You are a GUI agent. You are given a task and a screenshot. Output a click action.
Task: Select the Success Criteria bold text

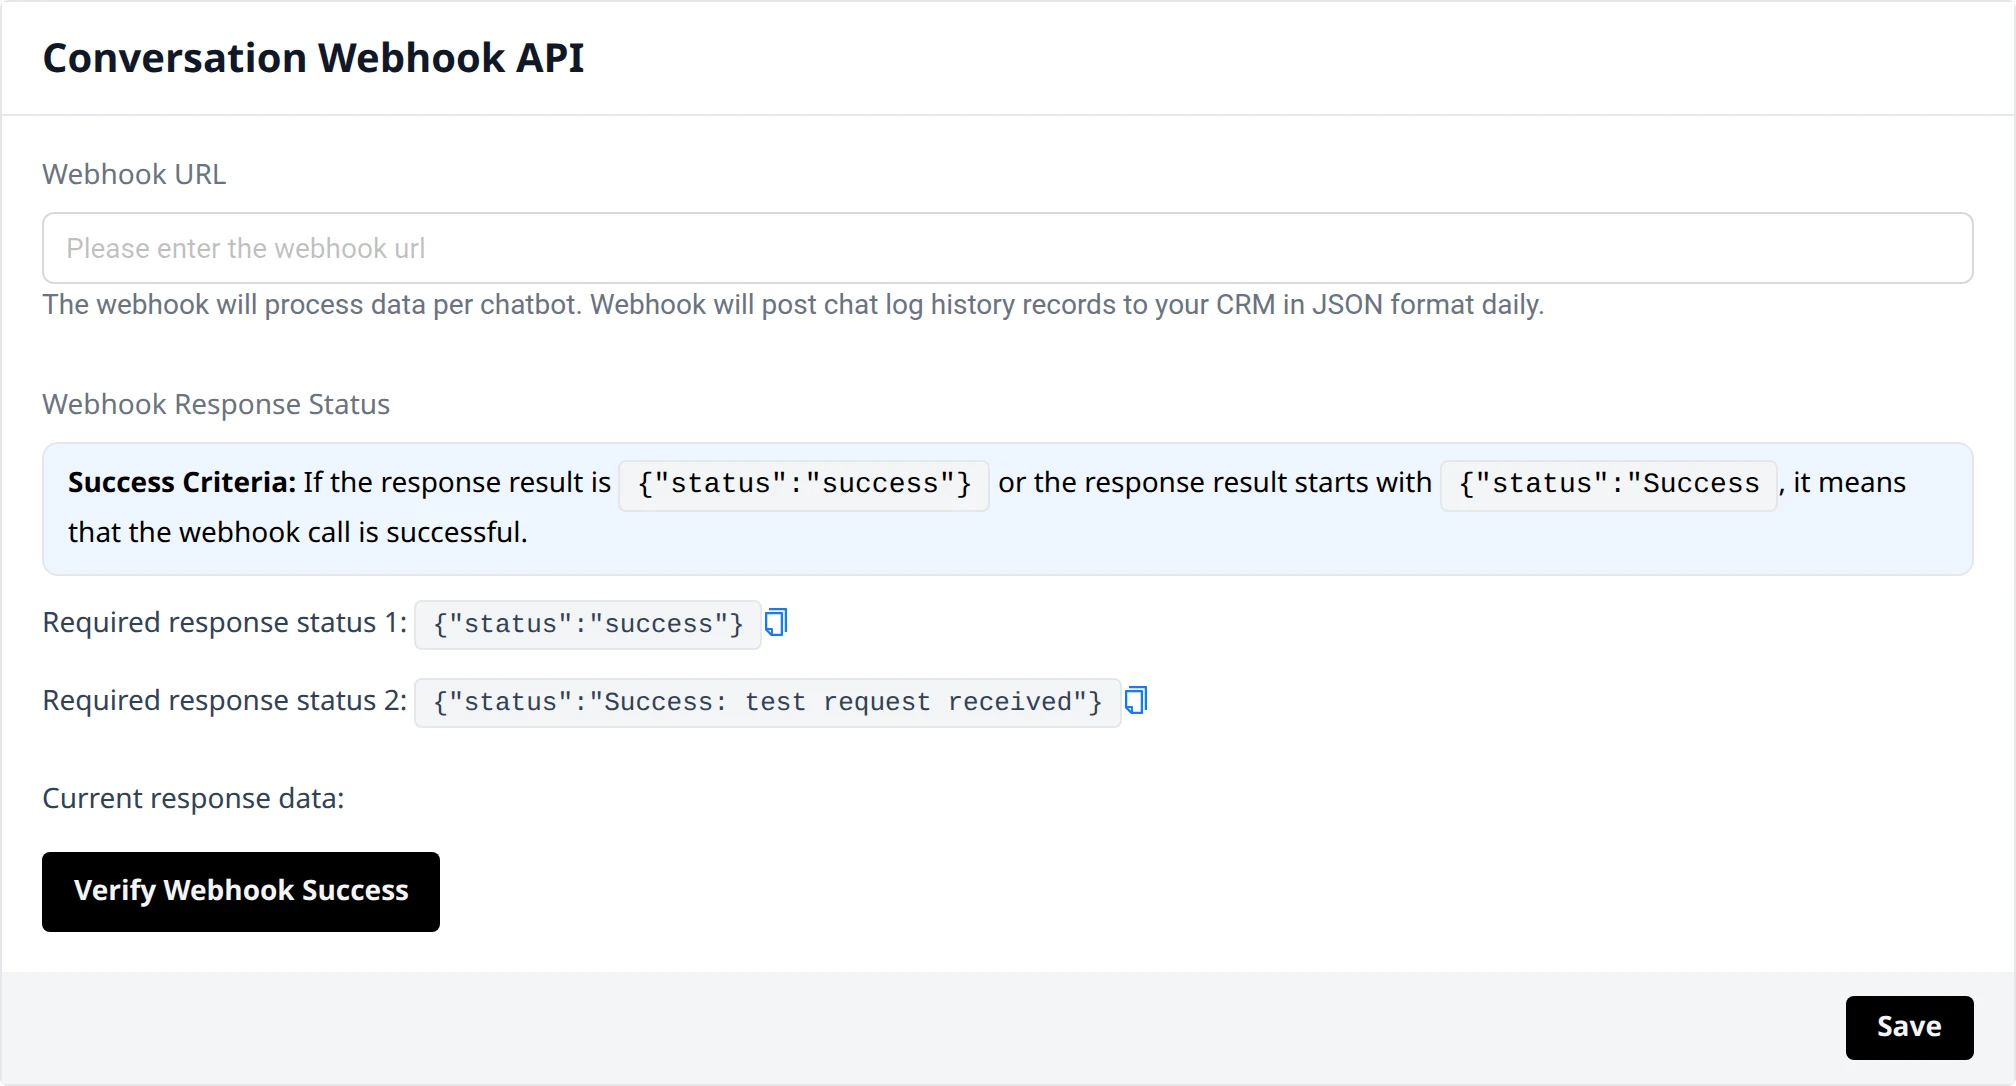182,482
